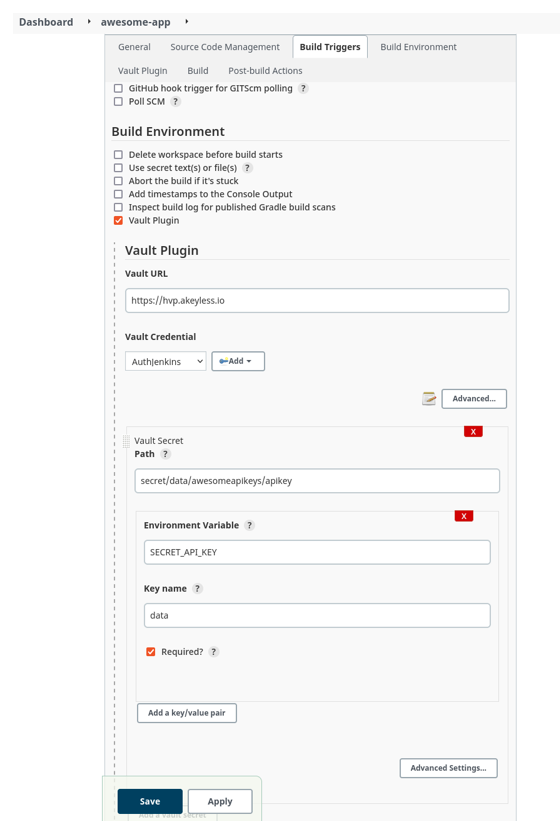Viewport: 560px width, 836px height.
Task: Enable Add timestamps to the Console Output
Action: point(118,194)
